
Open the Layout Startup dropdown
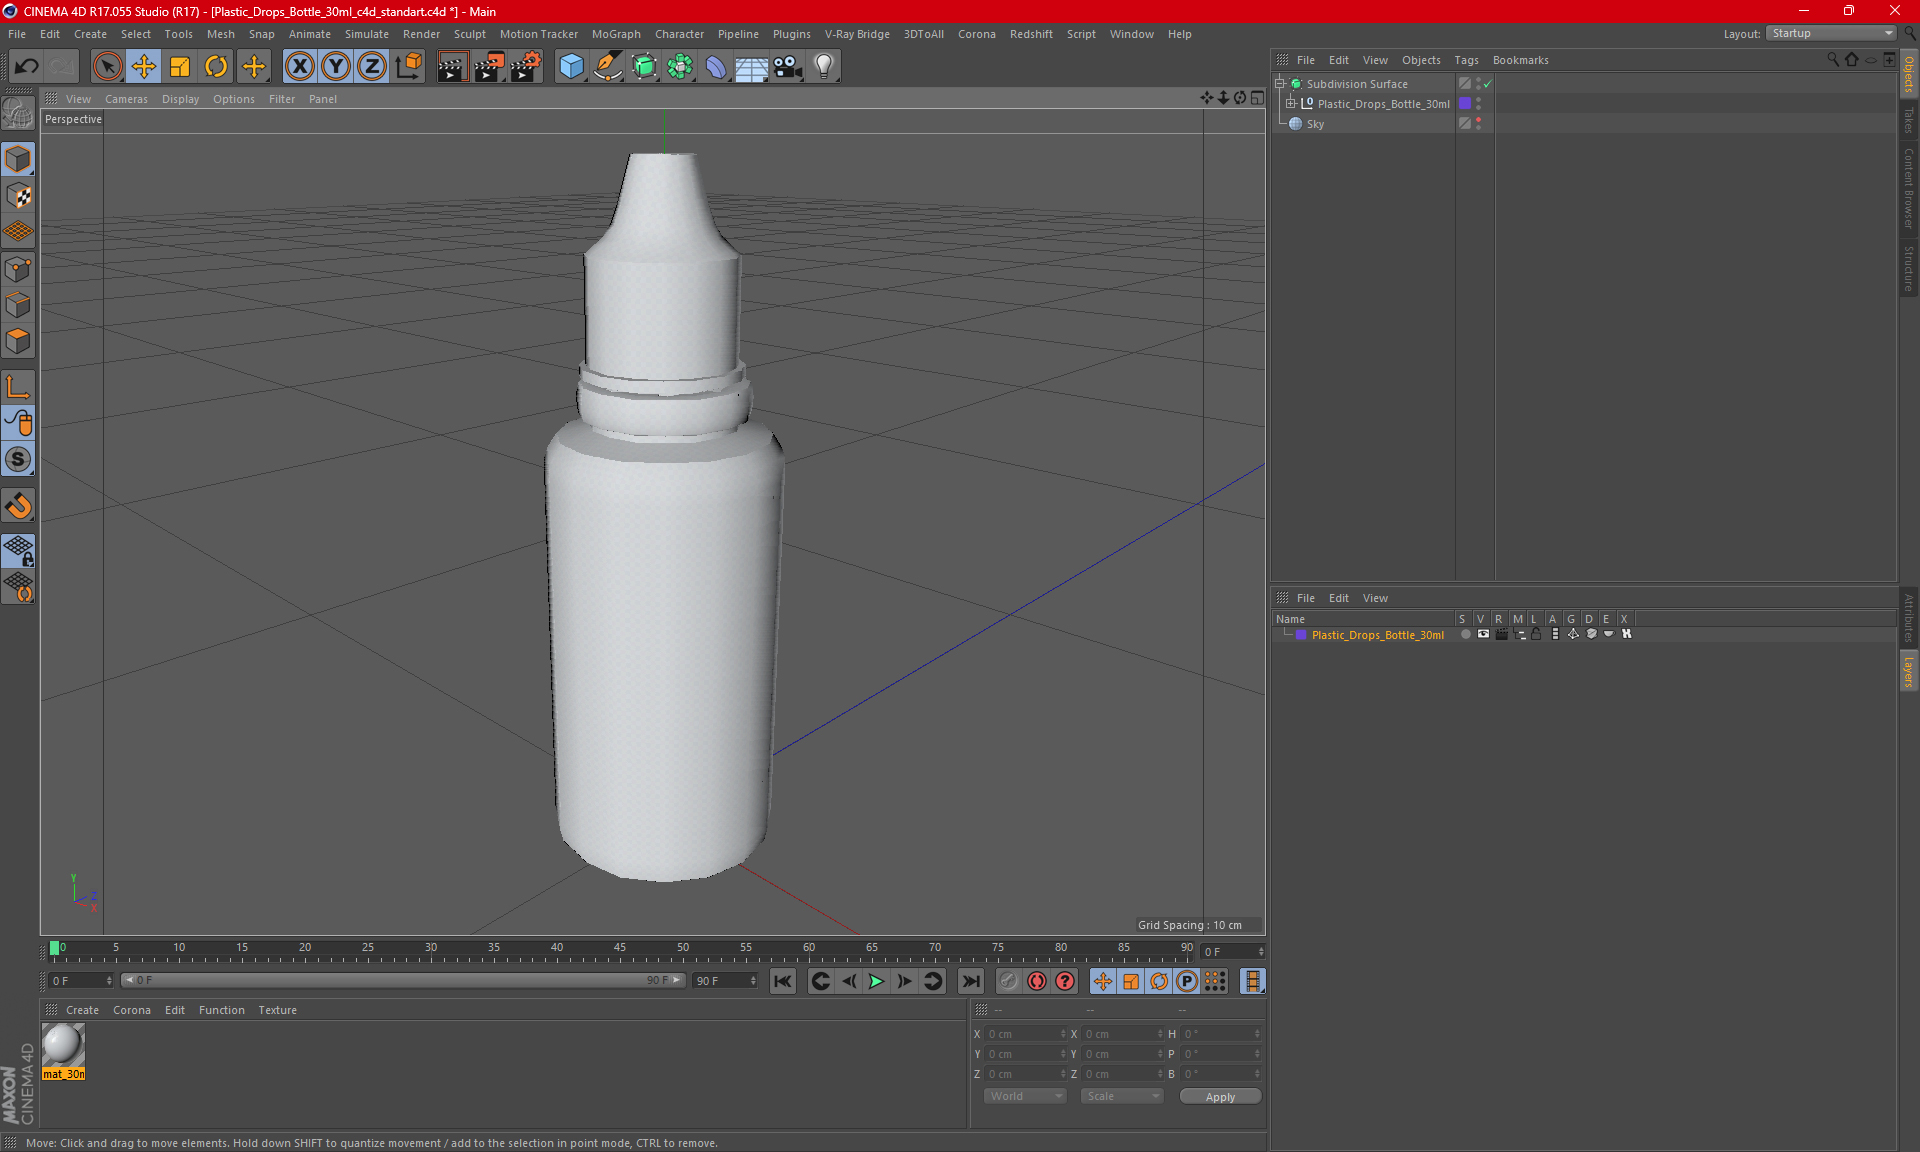[x=1831, y=33]
